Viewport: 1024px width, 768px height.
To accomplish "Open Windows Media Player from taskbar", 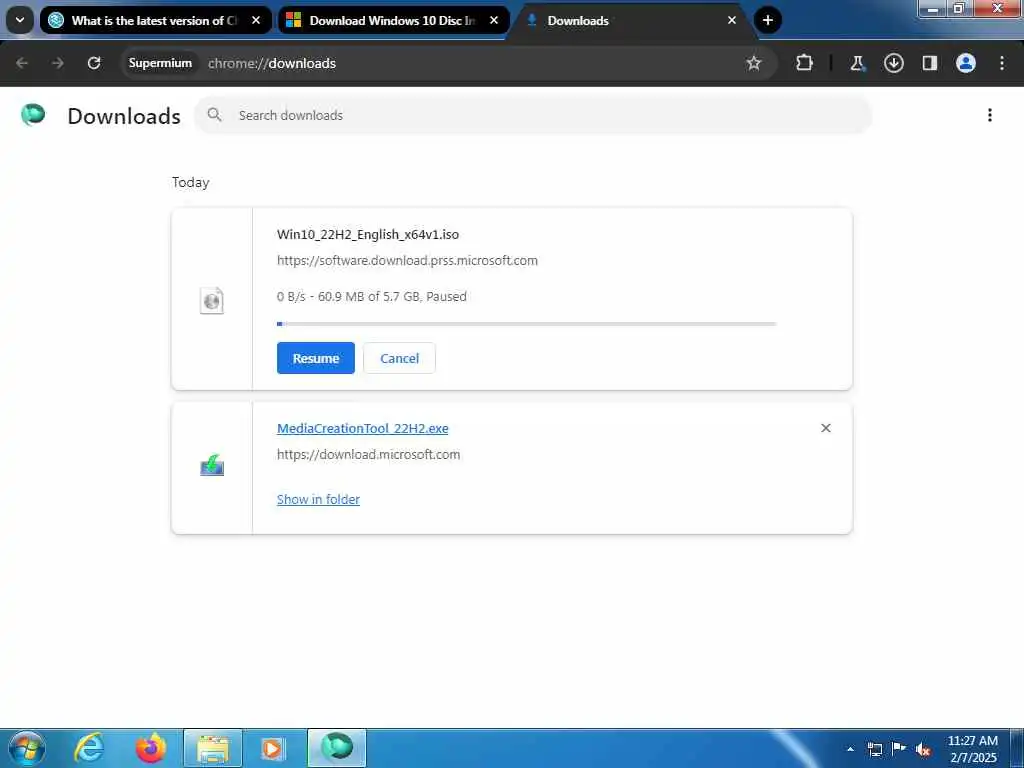I will [273, 748].
